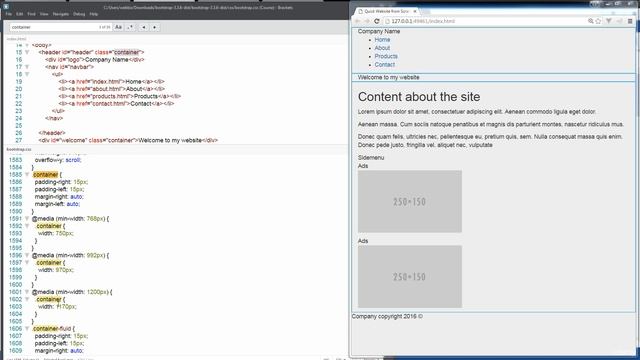Click the 'Sidemenu' text on the web page
The width and height of the screenshot is (640, 360).
tap(371, 158)
